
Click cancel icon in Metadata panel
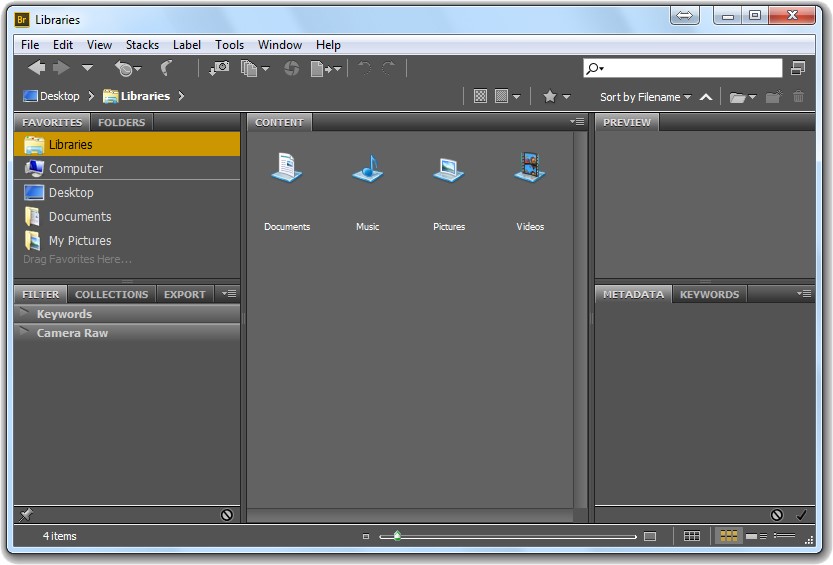coord(777,515)
